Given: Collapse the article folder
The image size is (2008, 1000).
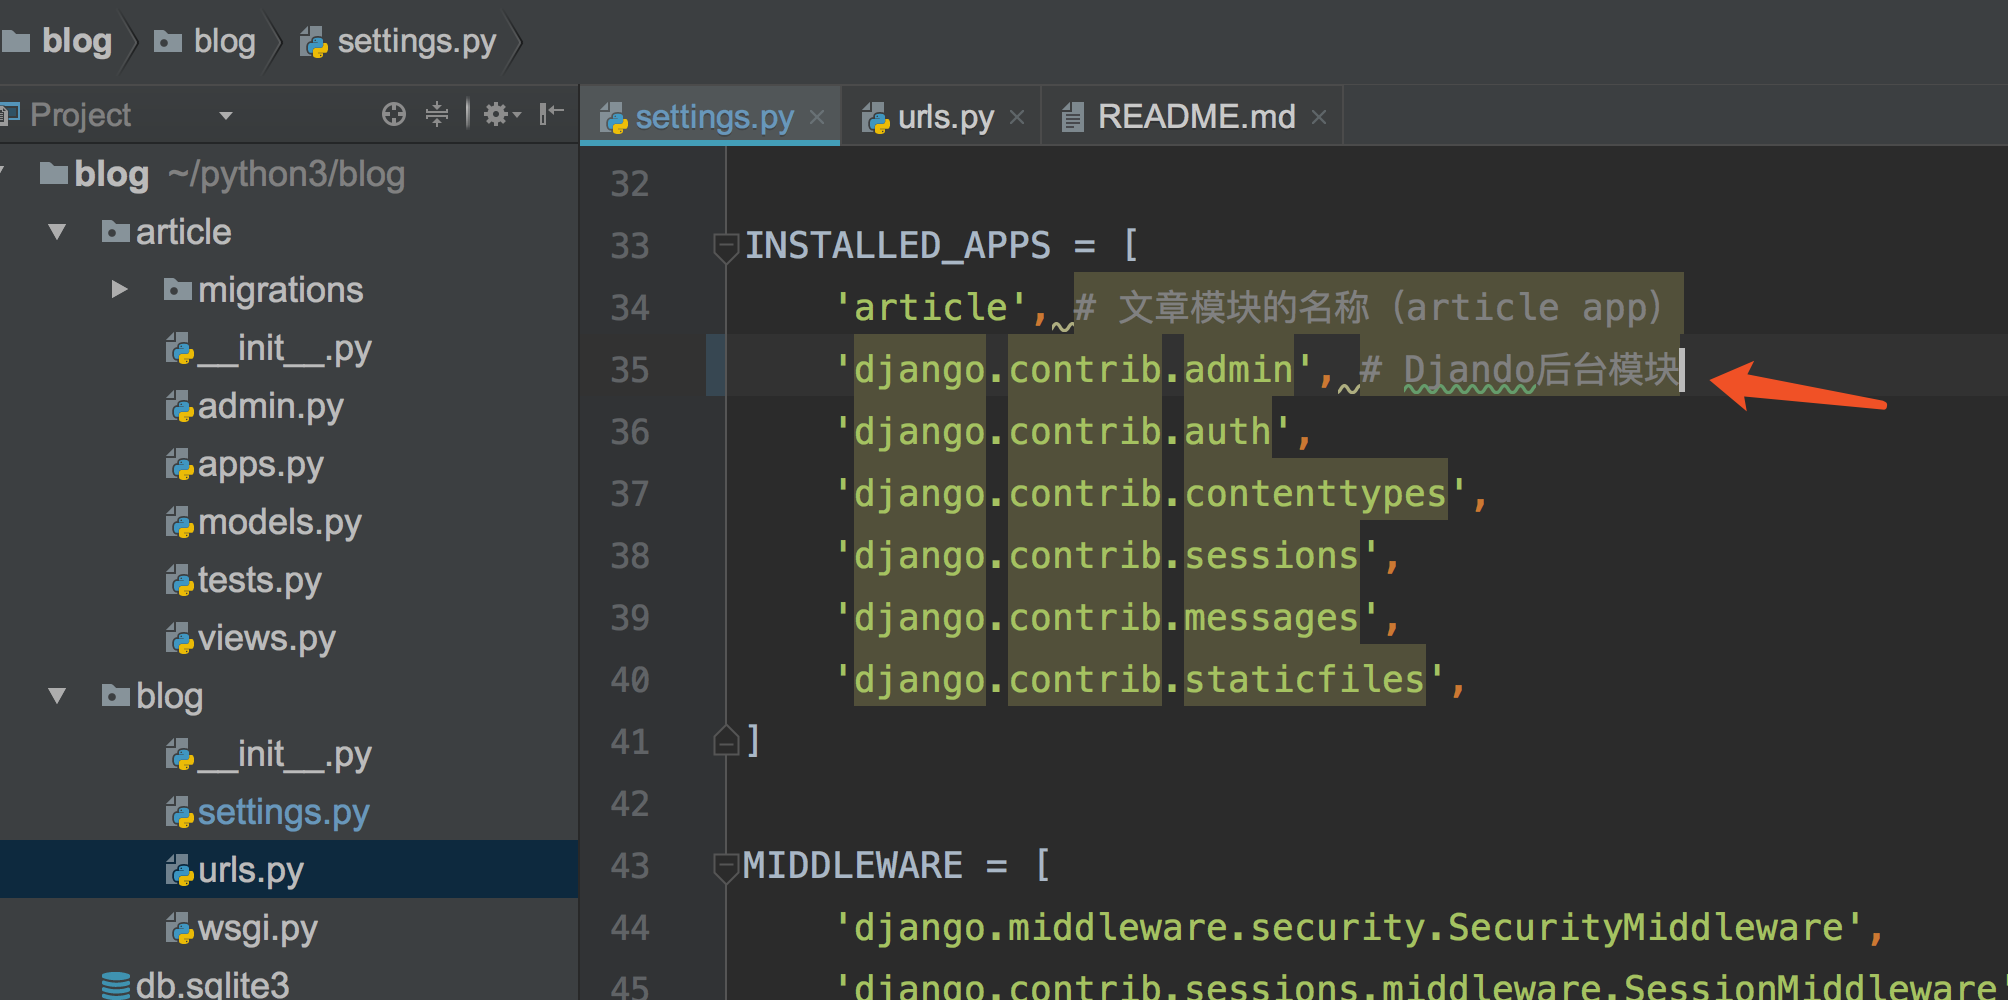Looking at the screenshot, I should coord(57,232).
